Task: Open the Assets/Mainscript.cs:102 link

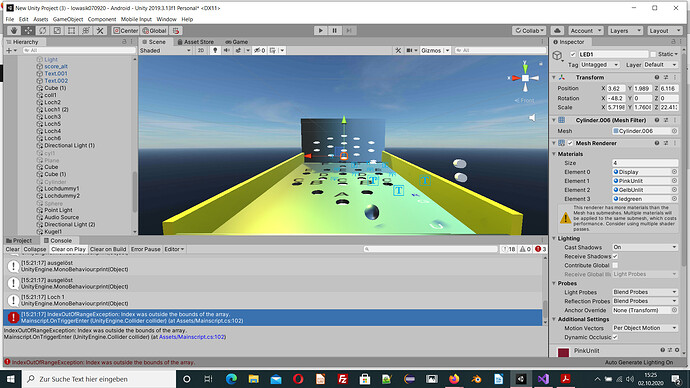Action: point(192,337)
